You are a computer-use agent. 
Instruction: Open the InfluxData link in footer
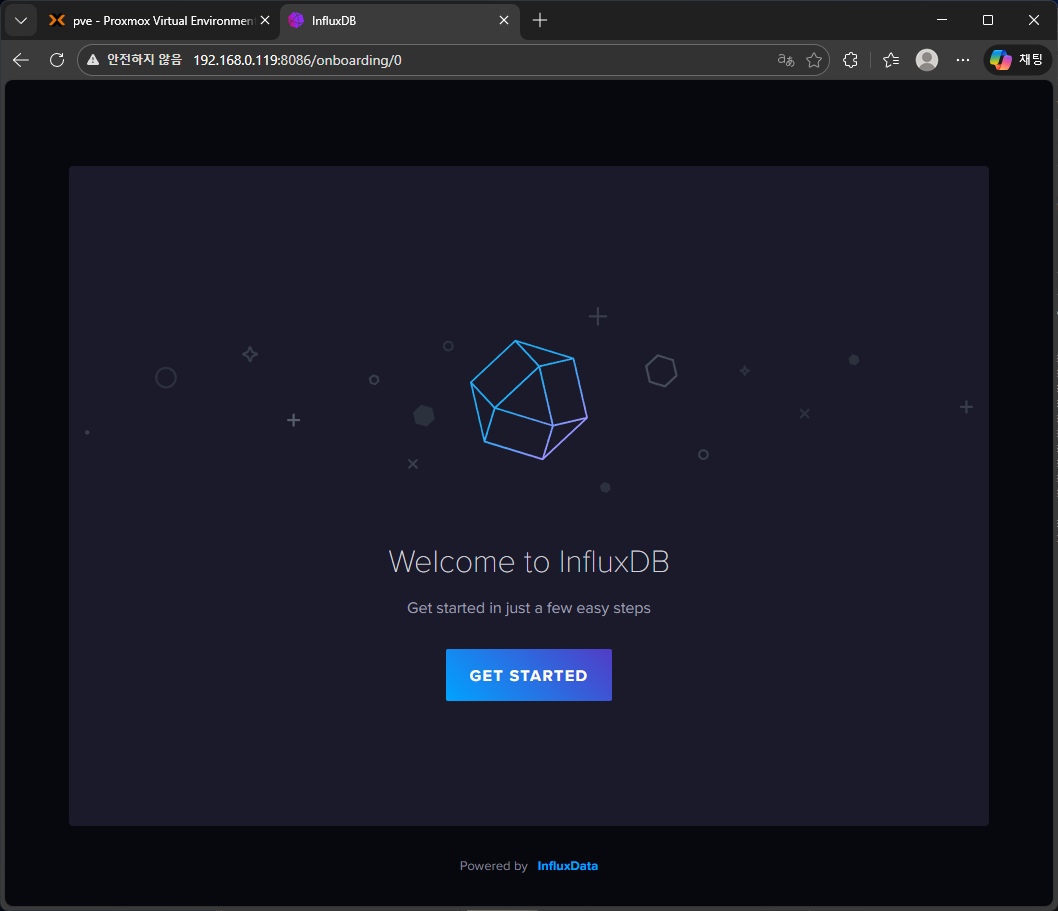567,866
